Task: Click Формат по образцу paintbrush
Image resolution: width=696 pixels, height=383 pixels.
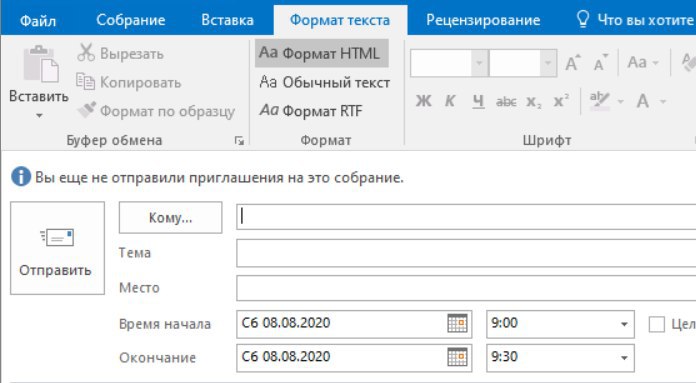Action: coord(156,111)
